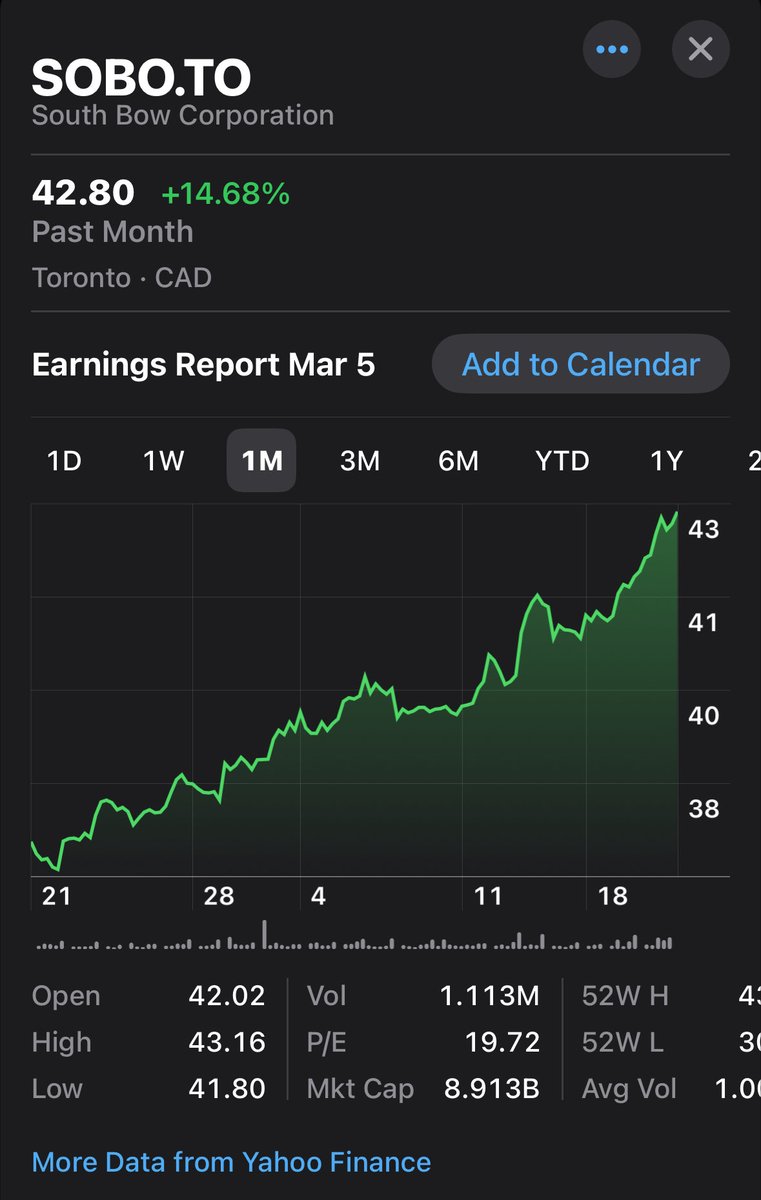Tap the Past Month label

(x=113, y=232)
